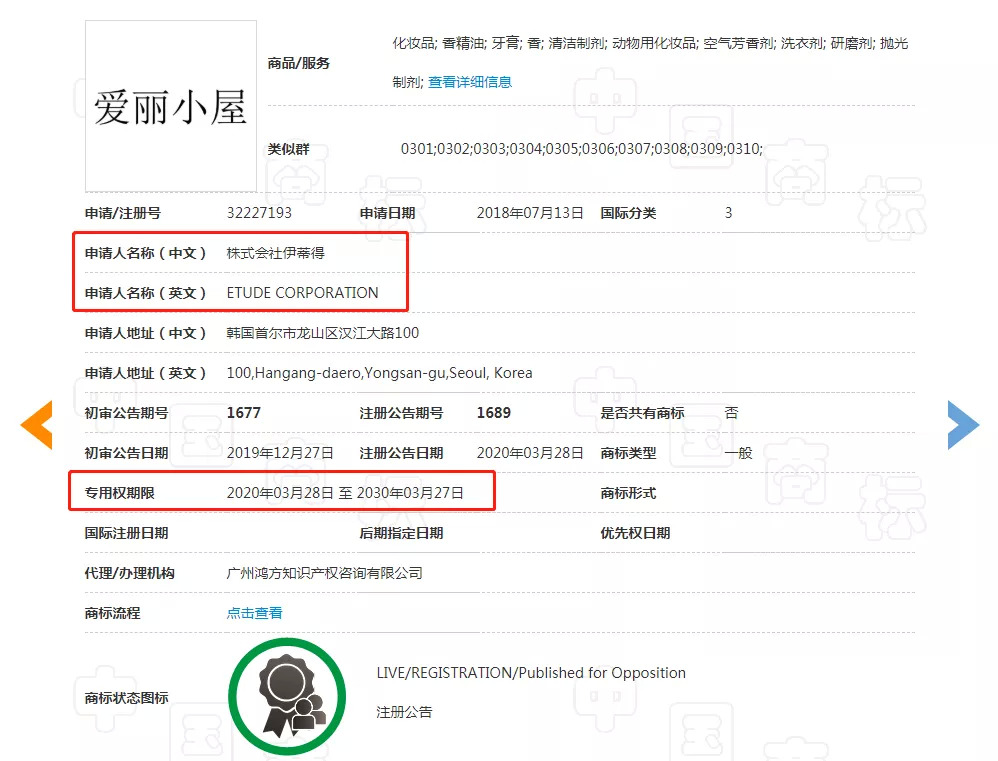Click the 国际注册日期 label
Screen dimensions: 998x761
pyautogui.click(x=127, y=533)
